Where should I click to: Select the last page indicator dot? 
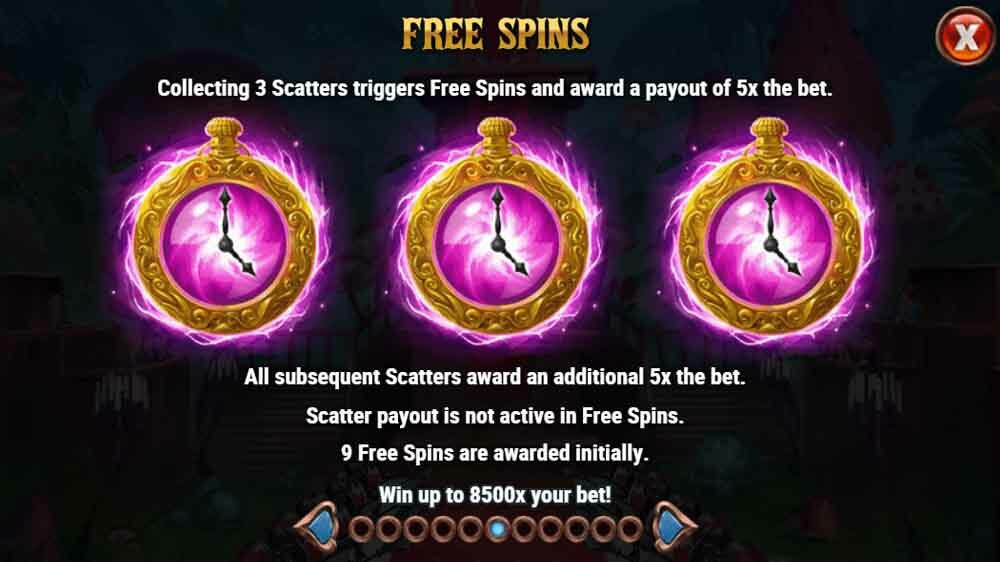[x=630, y=529]
